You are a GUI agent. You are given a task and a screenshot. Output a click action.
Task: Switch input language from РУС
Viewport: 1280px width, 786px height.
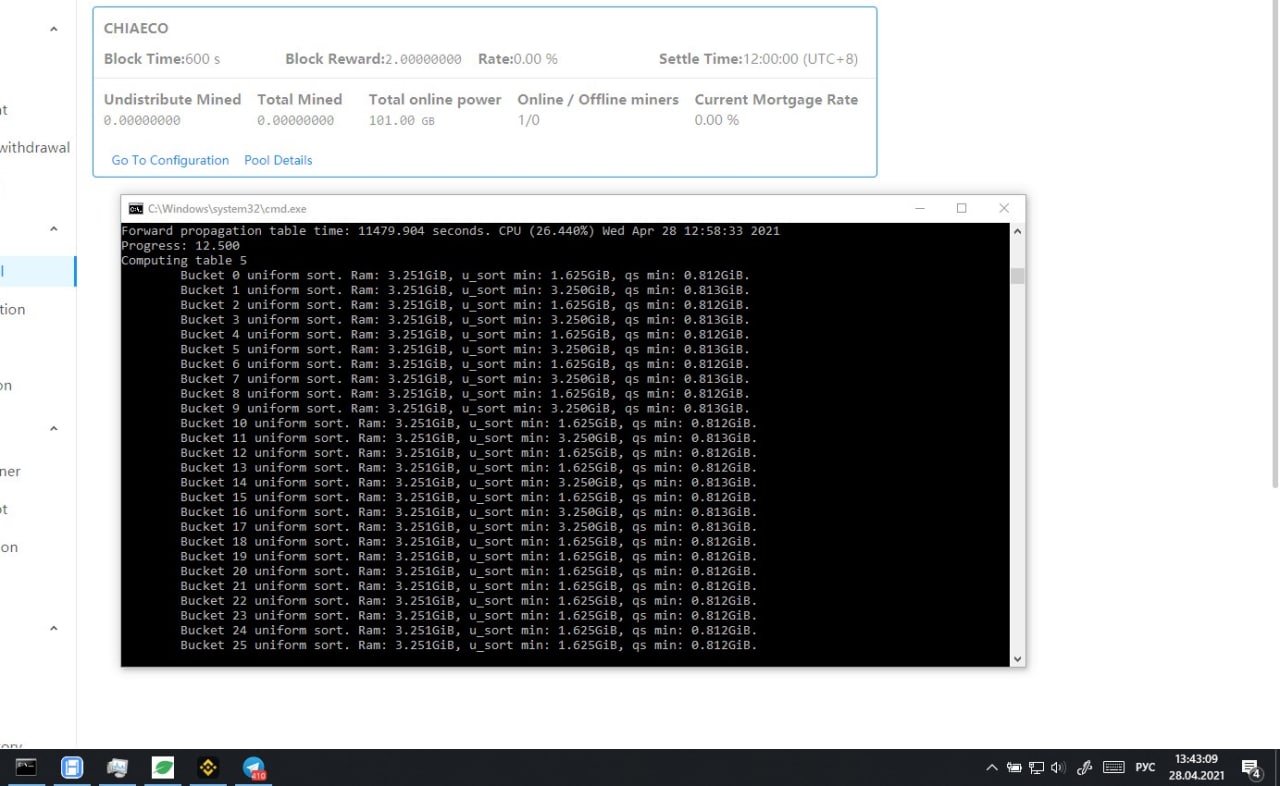pyautogui.click(x=1146, y=768)
